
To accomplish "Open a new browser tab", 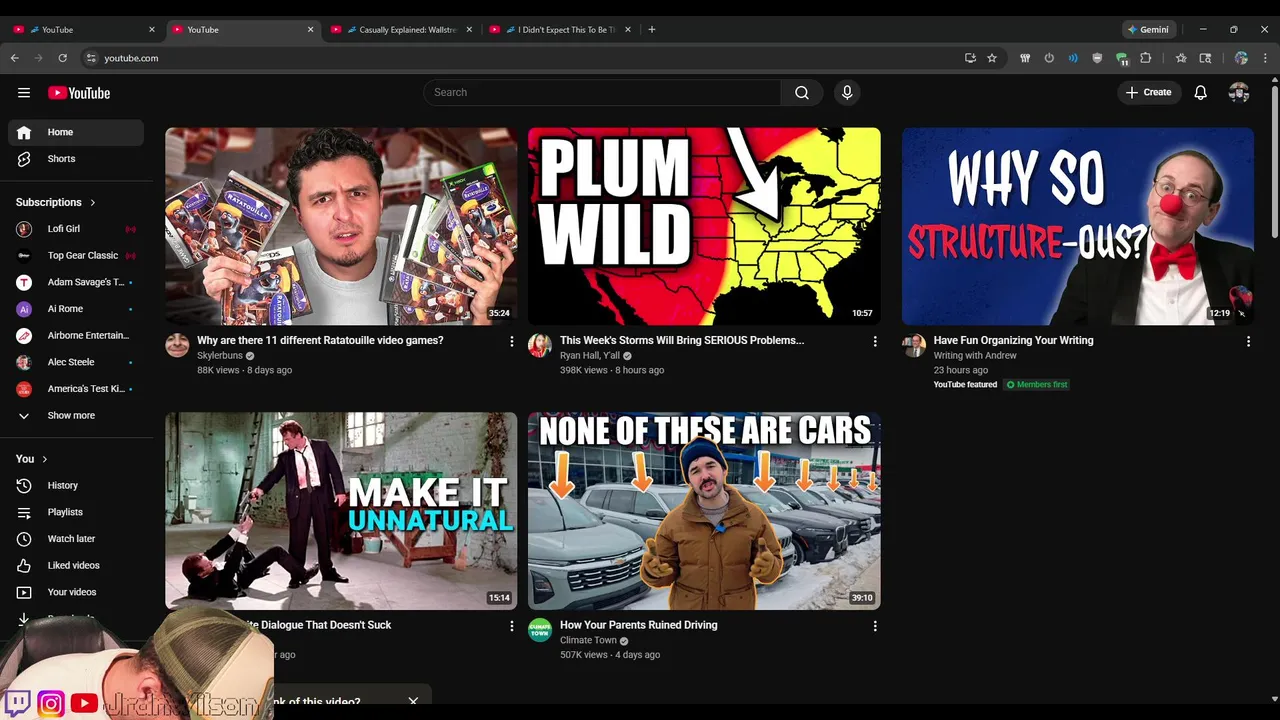I will pos(652,30).
